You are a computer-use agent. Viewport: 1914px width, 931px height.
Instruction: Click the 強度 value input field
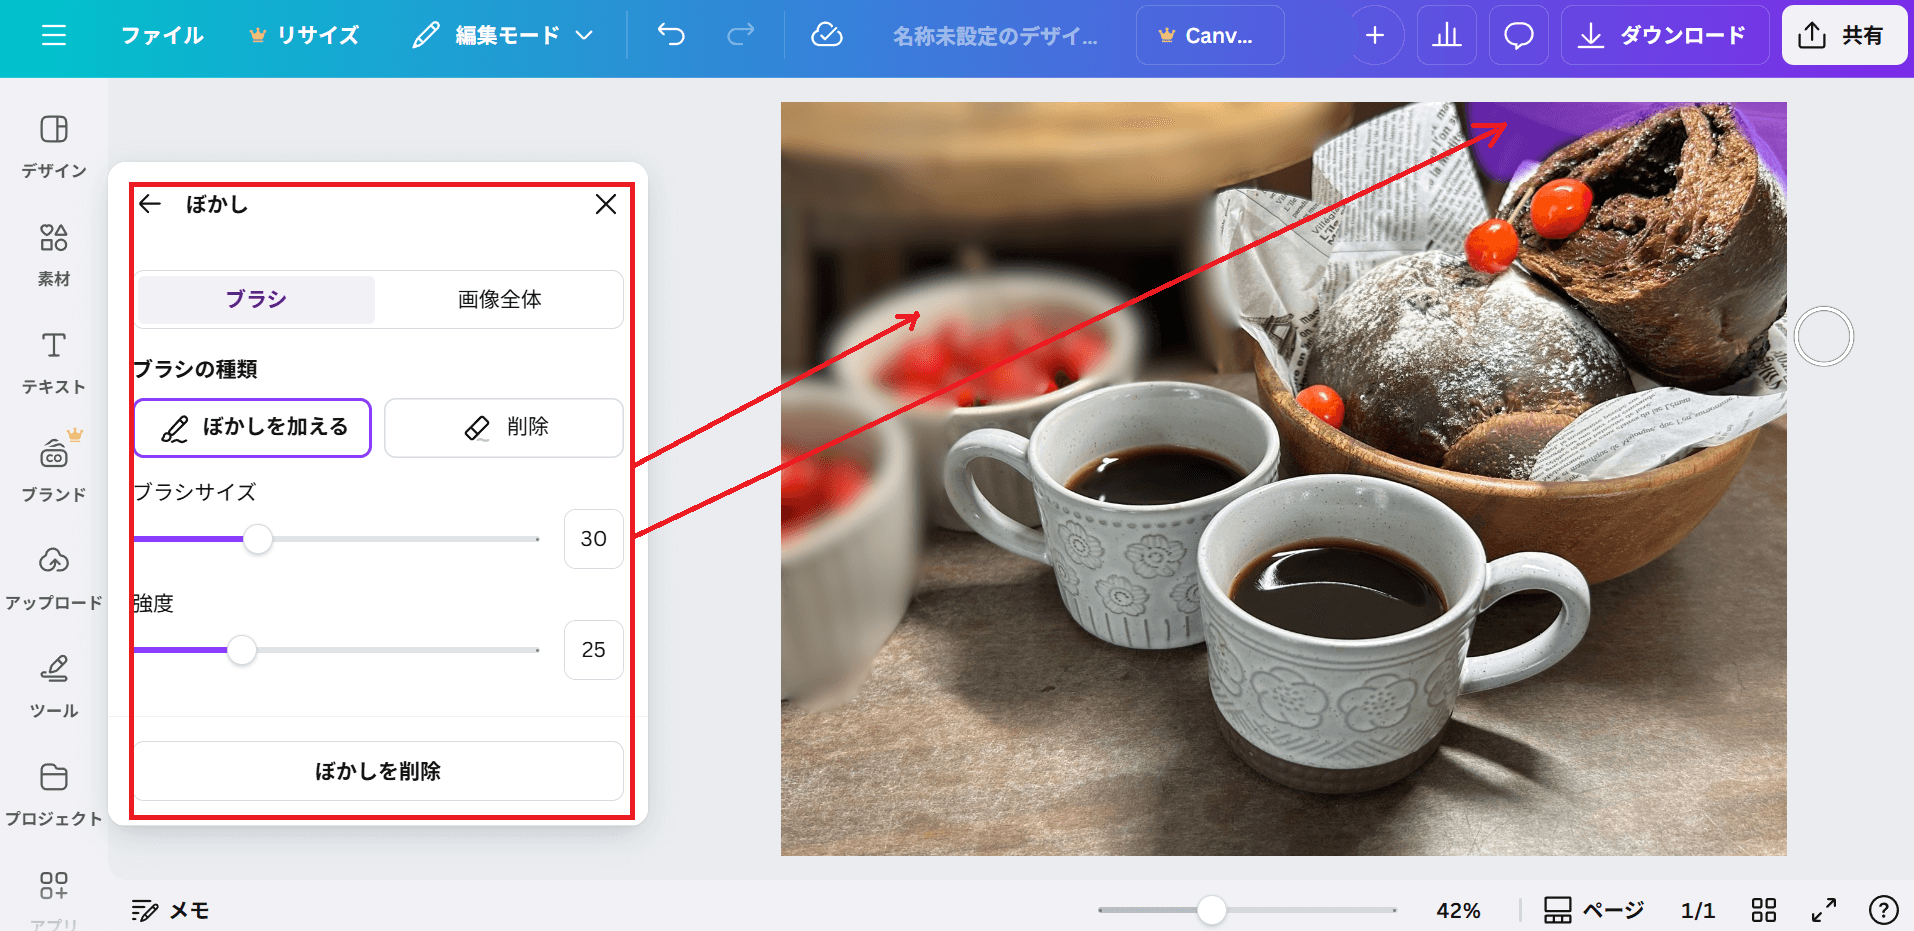coord(593,650)
